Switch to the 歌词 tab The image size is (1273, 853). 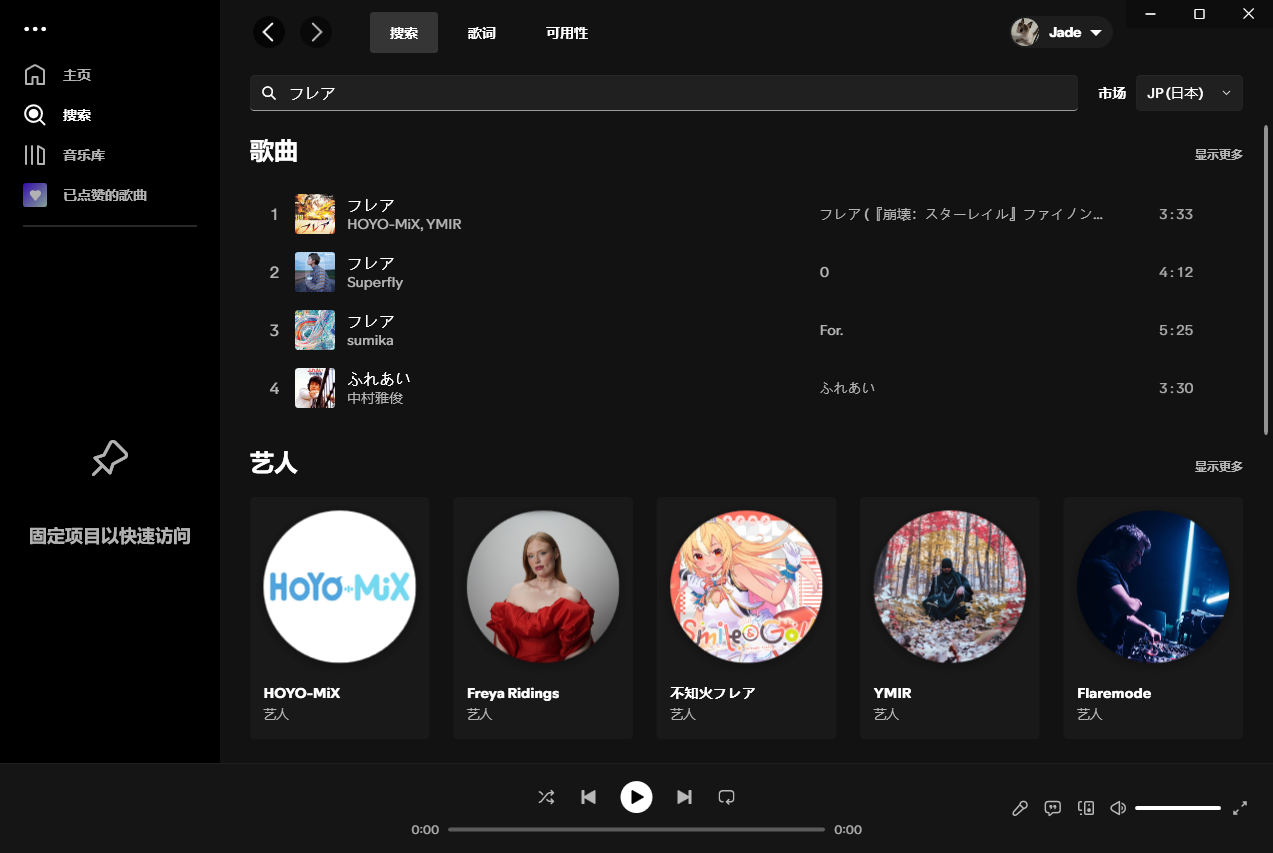point(481,33)
